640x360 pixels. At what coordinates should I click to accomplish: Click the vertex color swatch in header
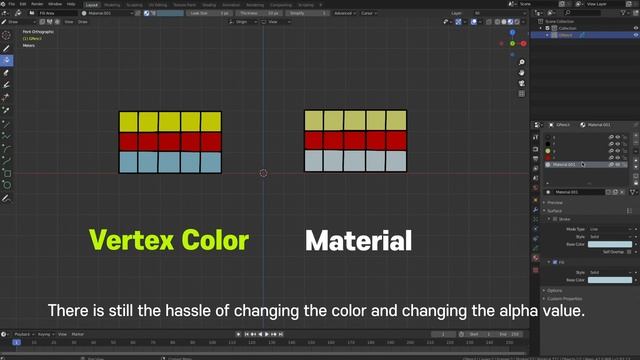tap(170, 13)
